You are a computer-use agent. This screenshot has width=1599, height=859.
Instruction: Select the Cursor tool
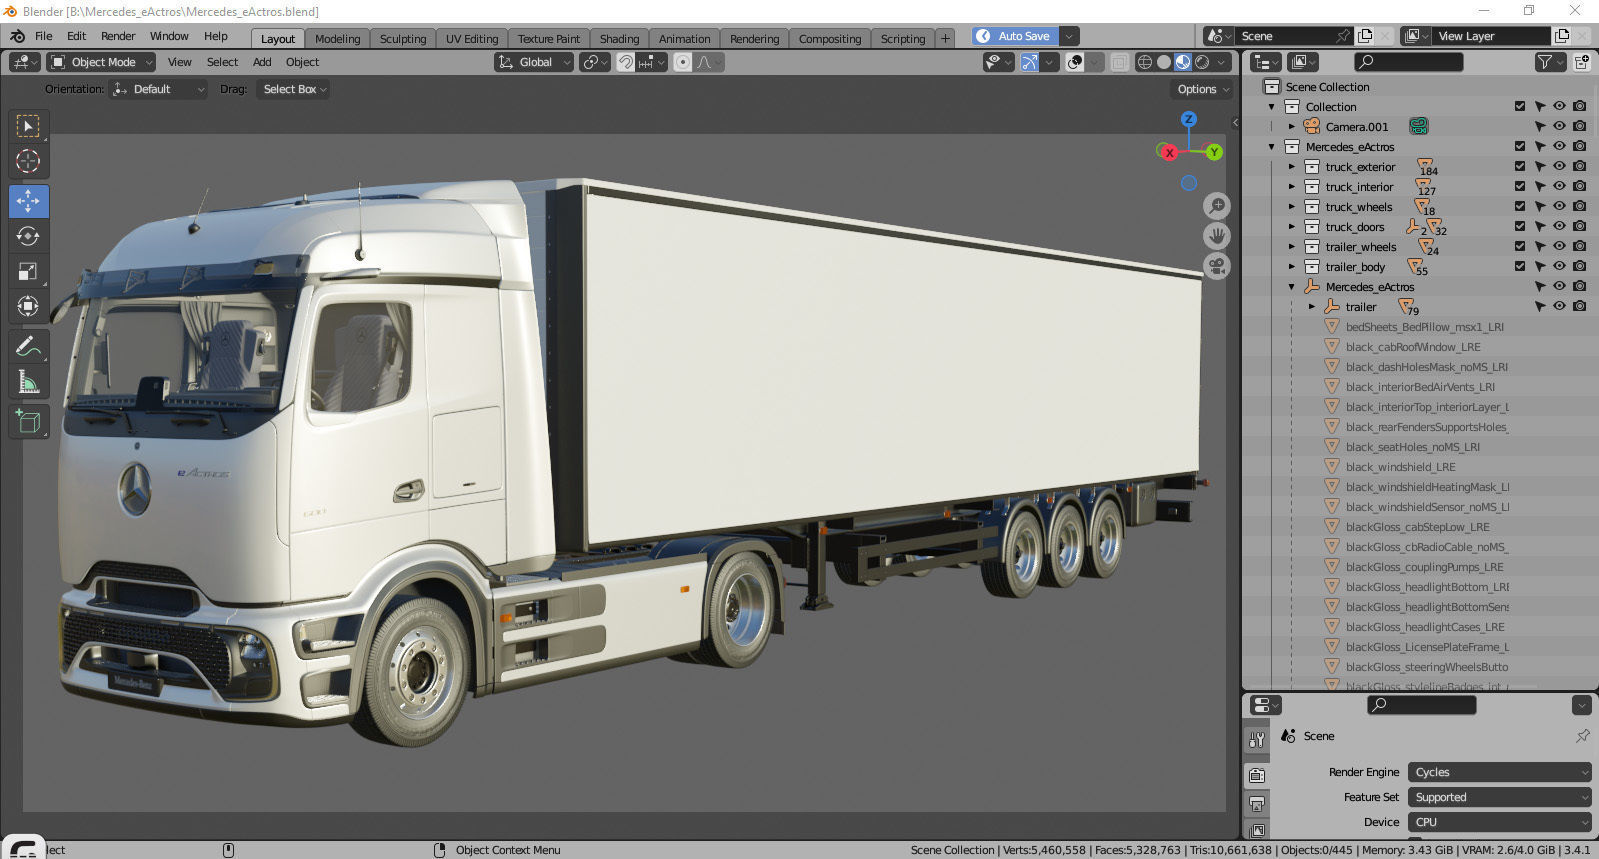[x=28, y=161]
